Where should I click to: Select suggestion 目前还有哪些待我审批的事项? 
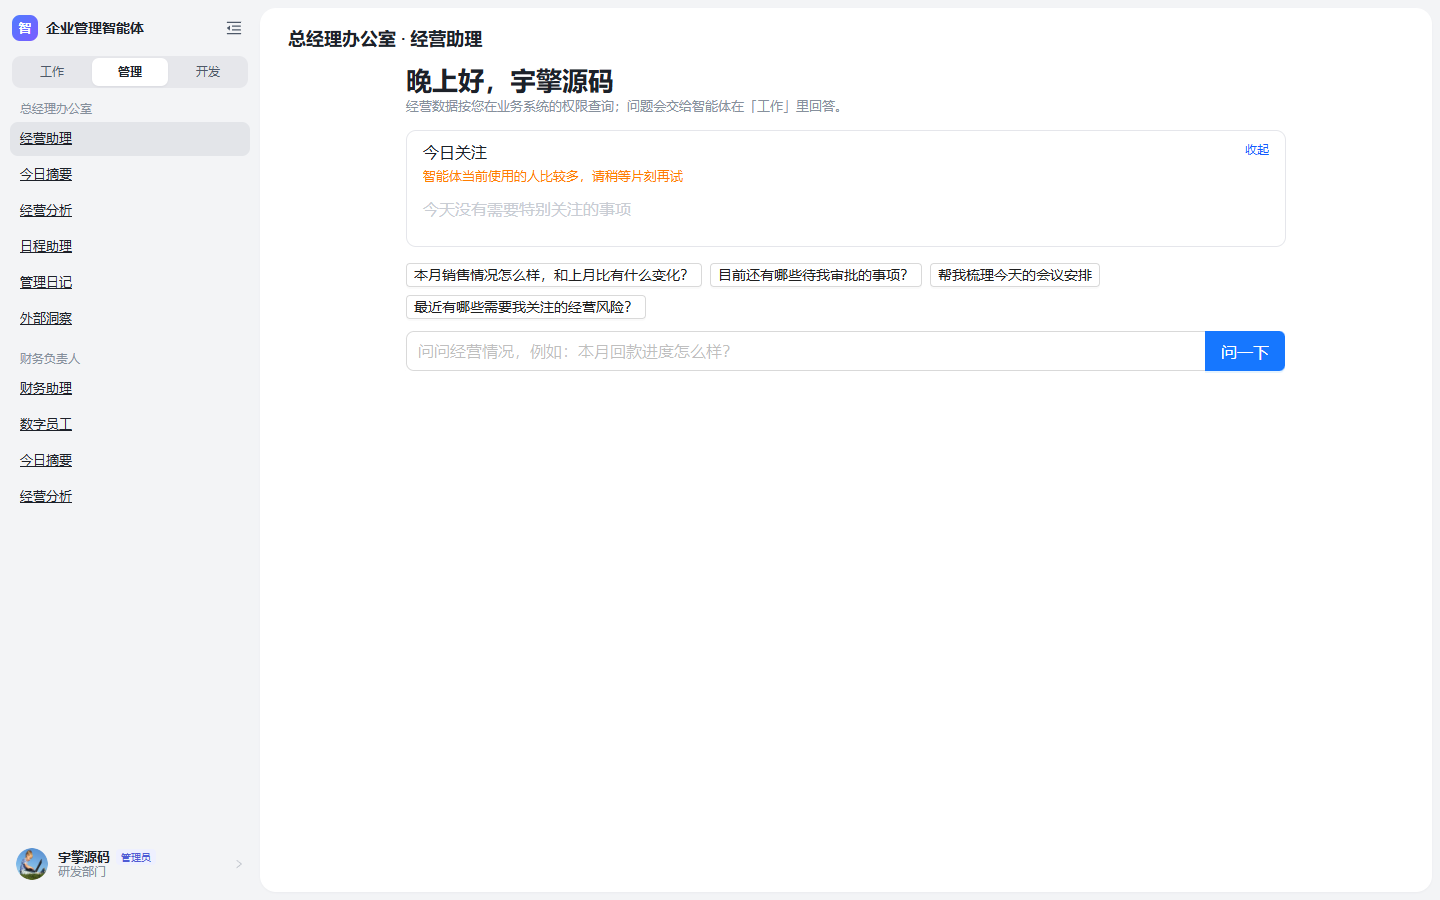816,275
